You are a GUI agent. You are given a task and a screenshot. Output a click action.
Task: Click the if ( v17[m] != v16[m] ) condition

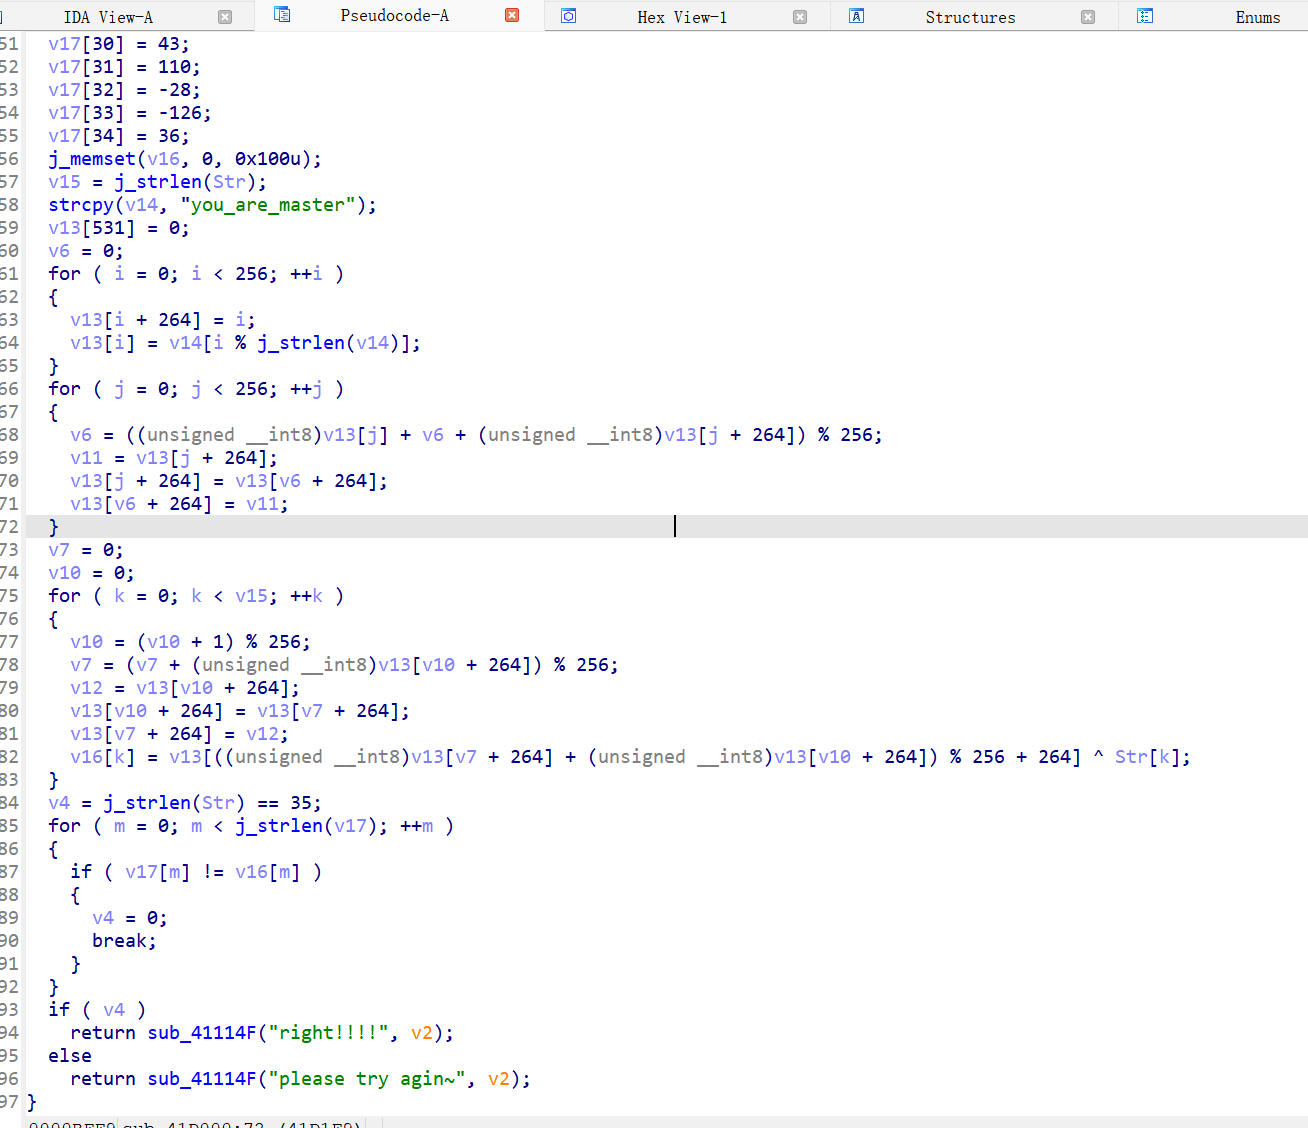click(x=196, y=872)
